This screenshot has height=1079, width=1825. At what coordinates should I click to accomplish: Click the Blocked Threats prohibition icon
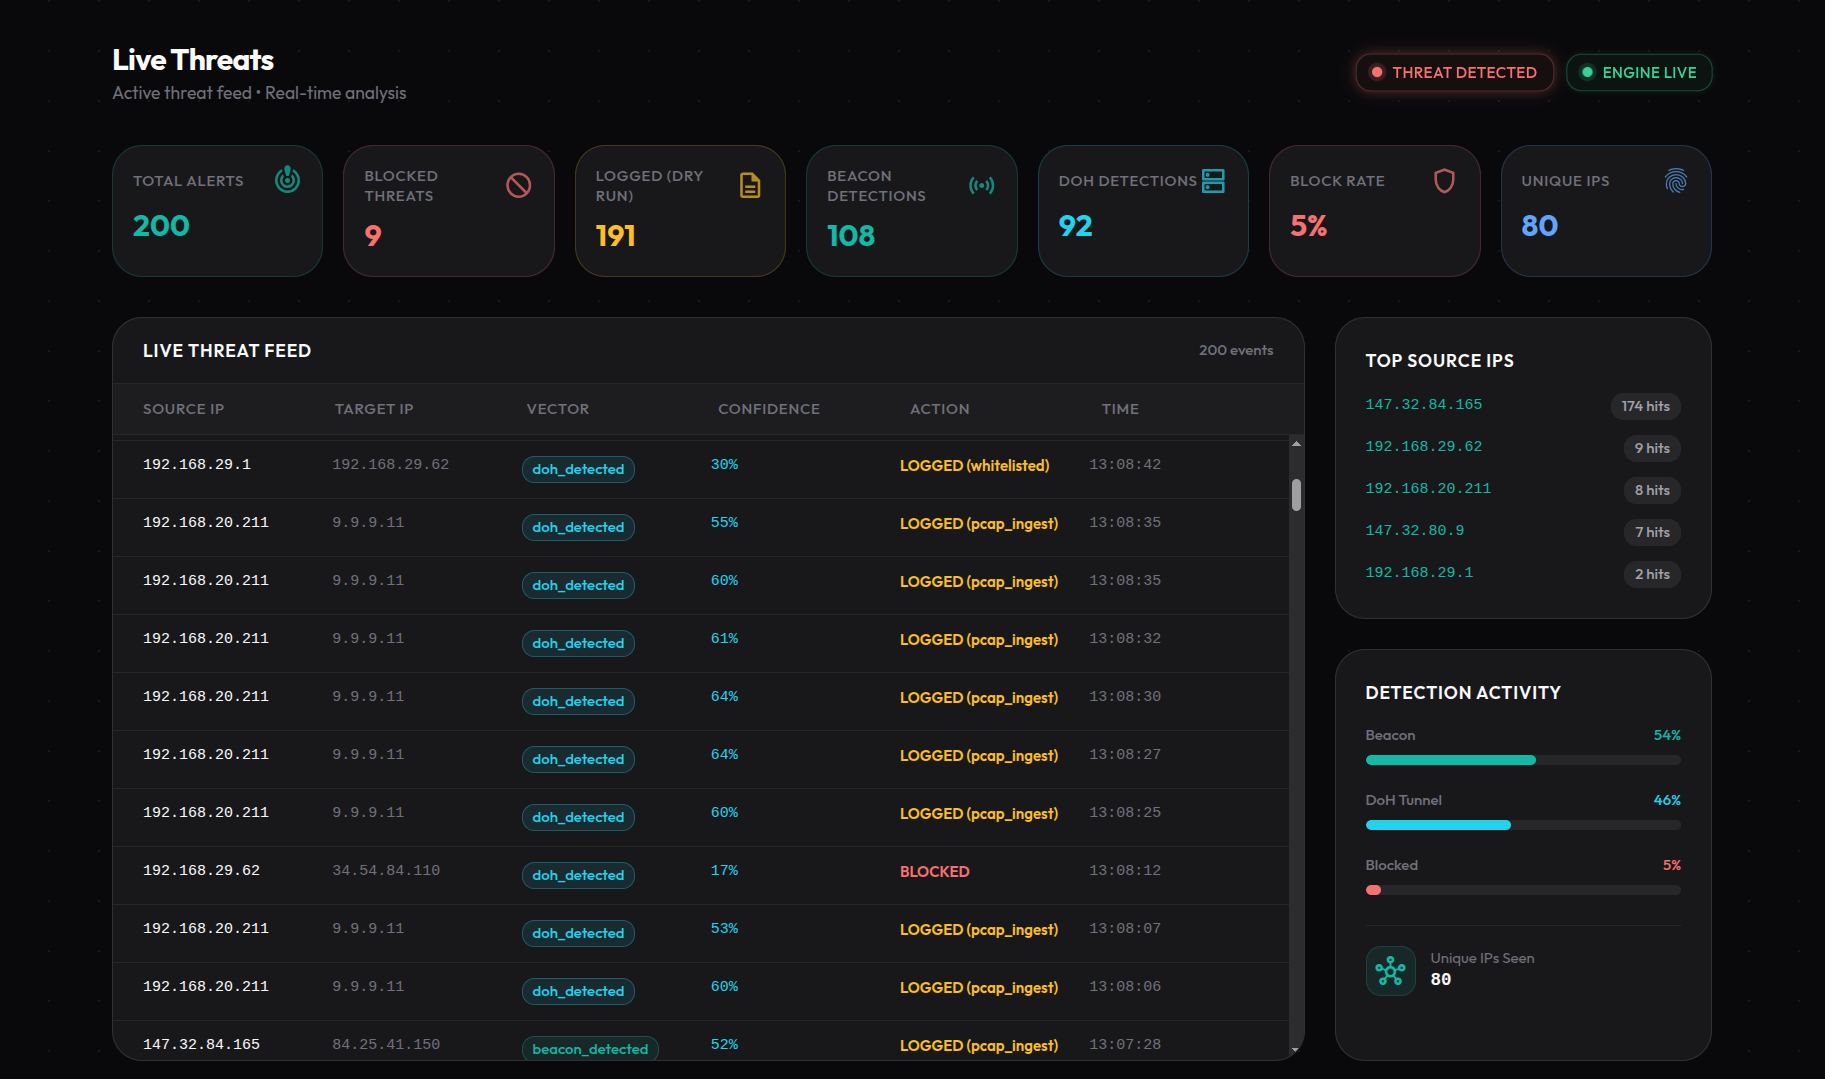pos(518,185)
